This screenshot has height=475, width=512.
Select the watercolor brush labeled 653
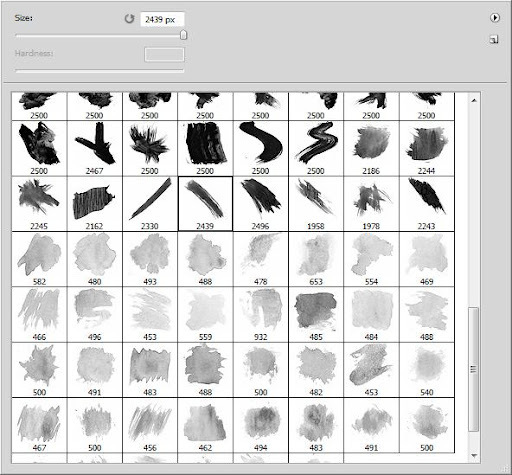click(x=316, y=259)
